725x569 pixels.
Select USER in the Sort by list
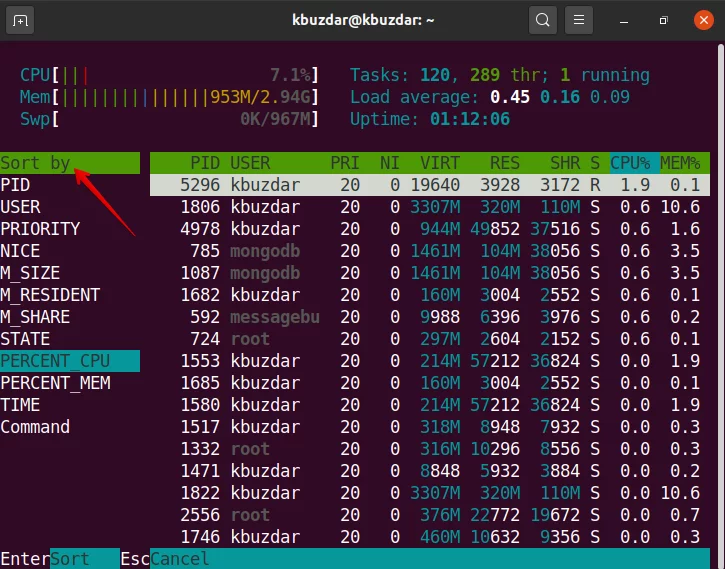pos(70,207)
